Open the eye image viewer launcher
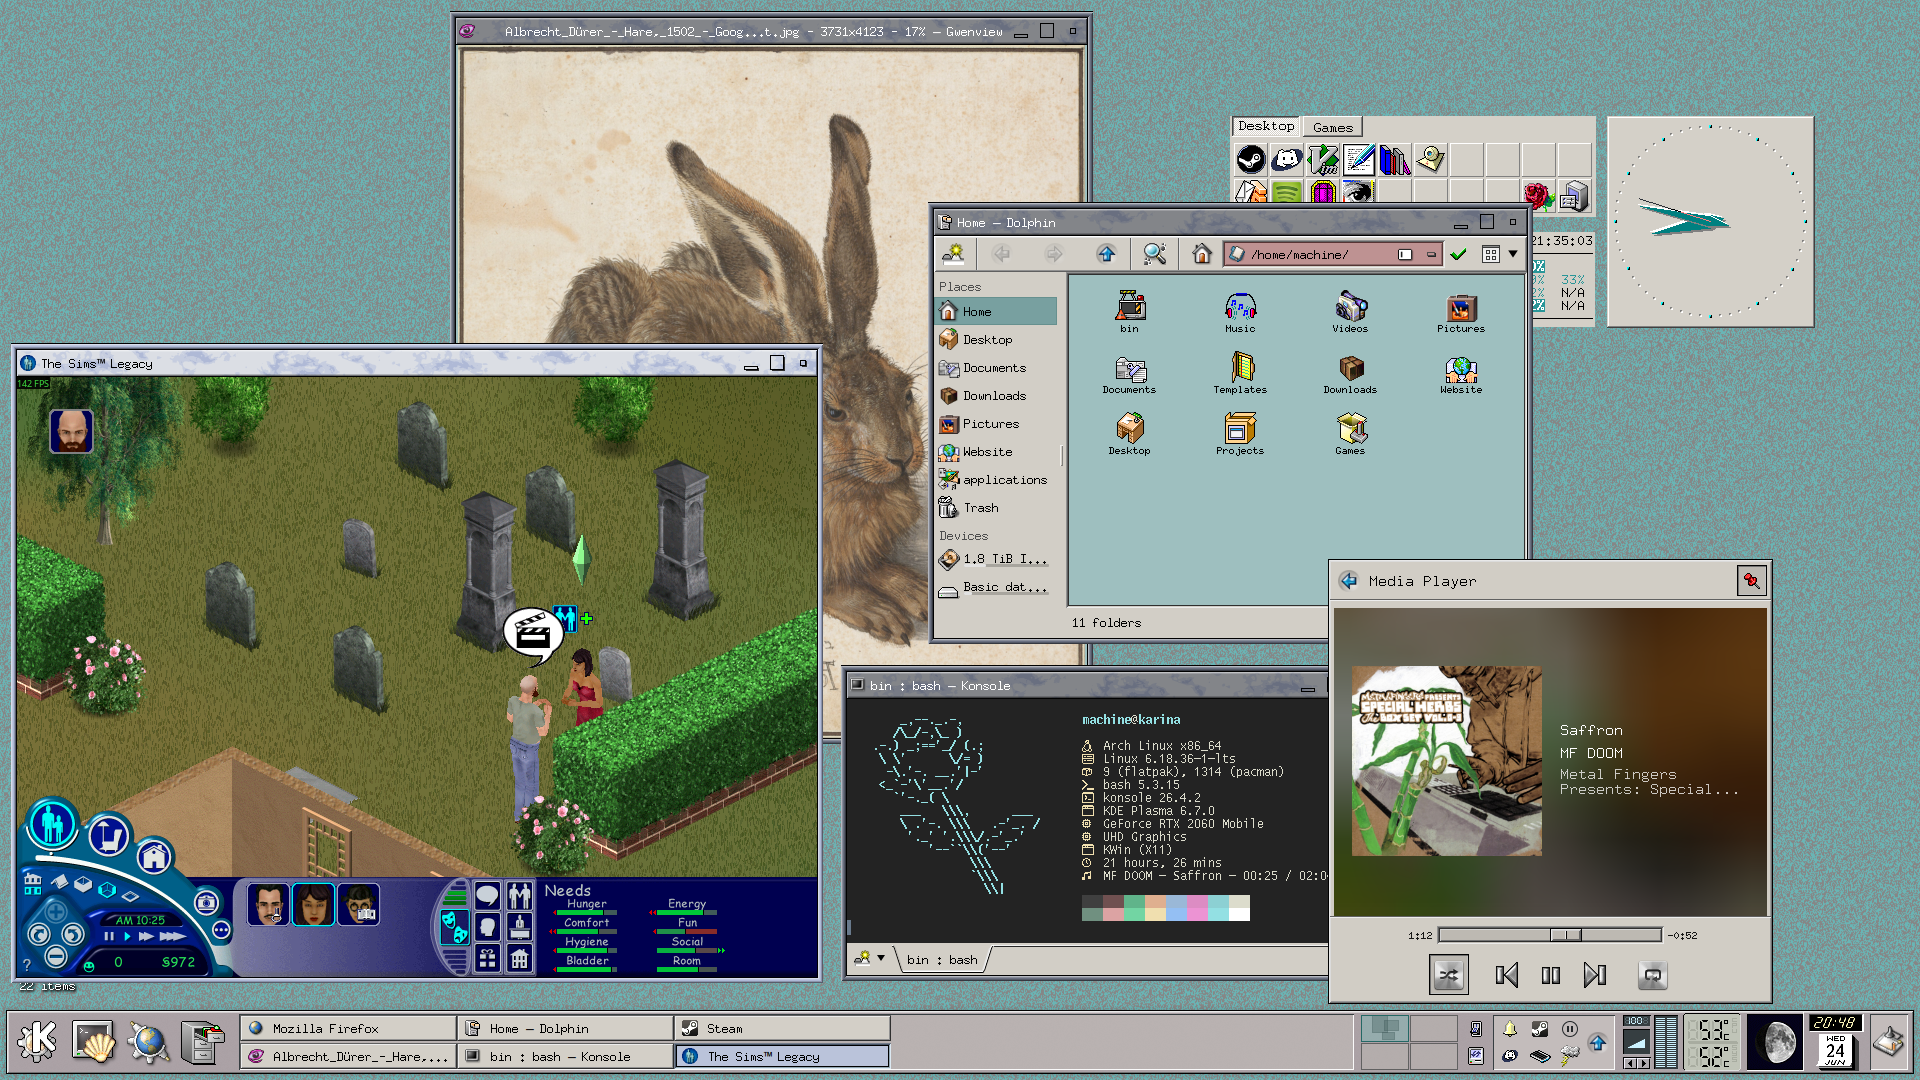Screen dimensions: 1920x1080 pyautogui.click(x=1358, y=192)
